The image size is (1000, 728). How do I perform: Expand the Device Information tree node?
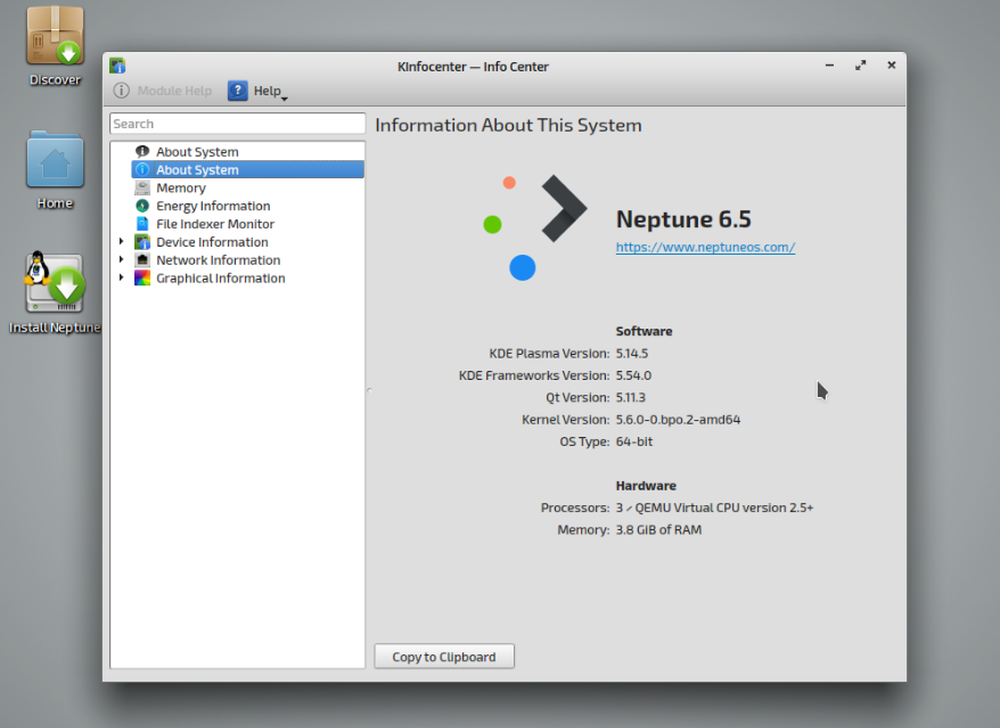[121, 242]
